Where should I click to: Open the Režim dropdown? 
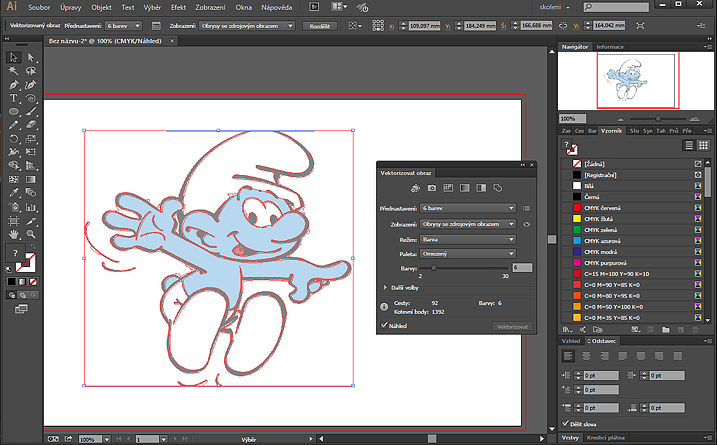click(468, 239)
